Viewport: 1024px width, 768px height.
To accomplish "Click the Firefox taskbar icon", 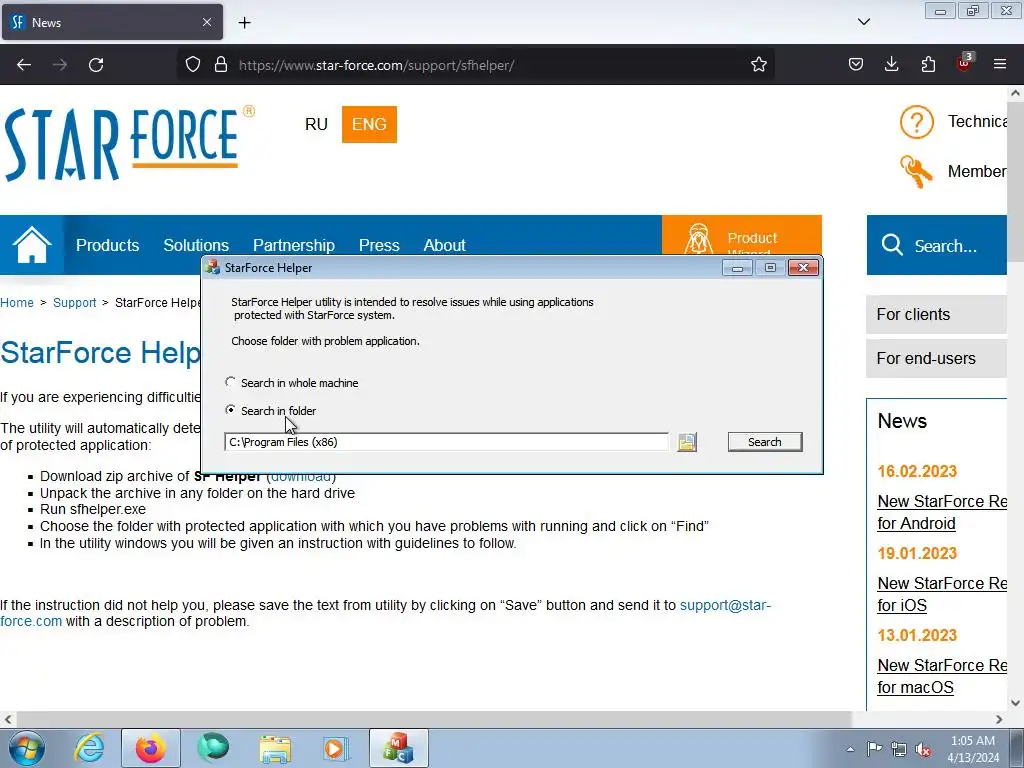I will (150, 748).
